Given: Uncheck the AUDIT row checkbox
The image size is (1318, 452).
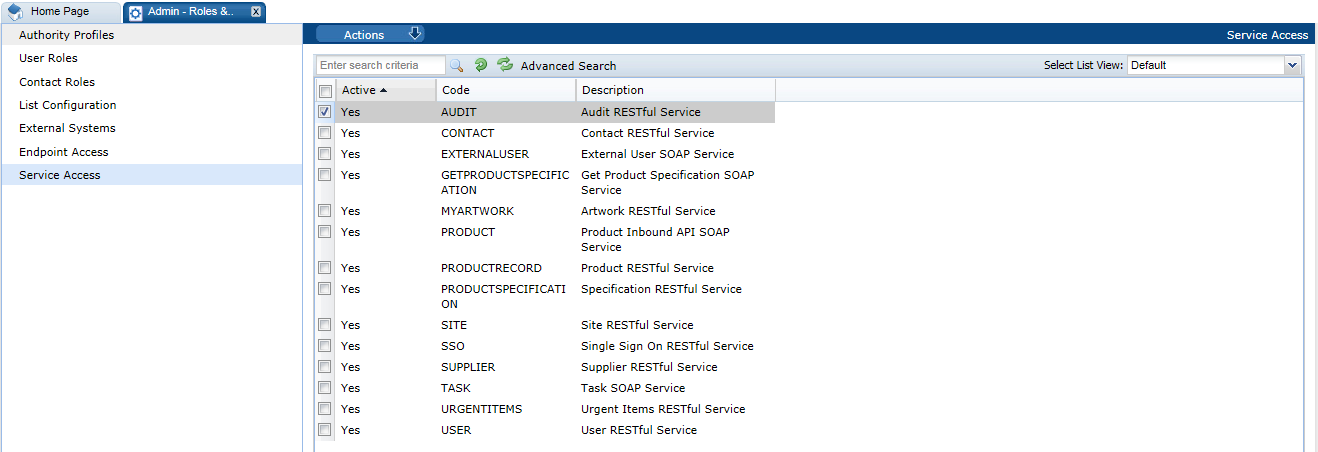Looking at the screenshot, I should [x=324, y=112].
